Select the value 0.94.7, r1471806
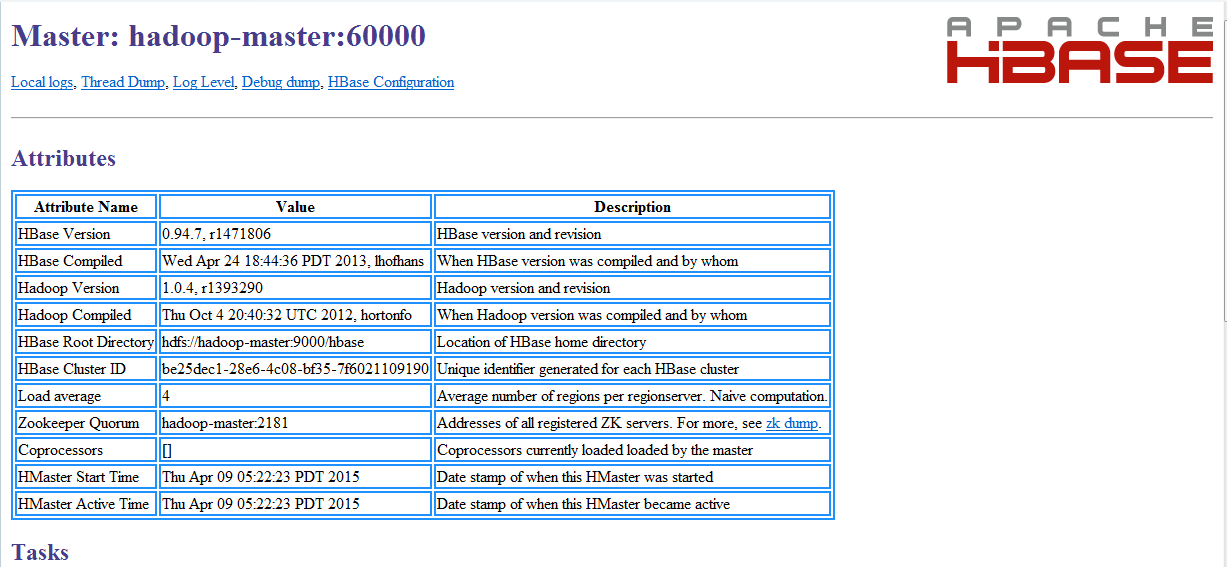1227x567 pixels. point(295,234)
